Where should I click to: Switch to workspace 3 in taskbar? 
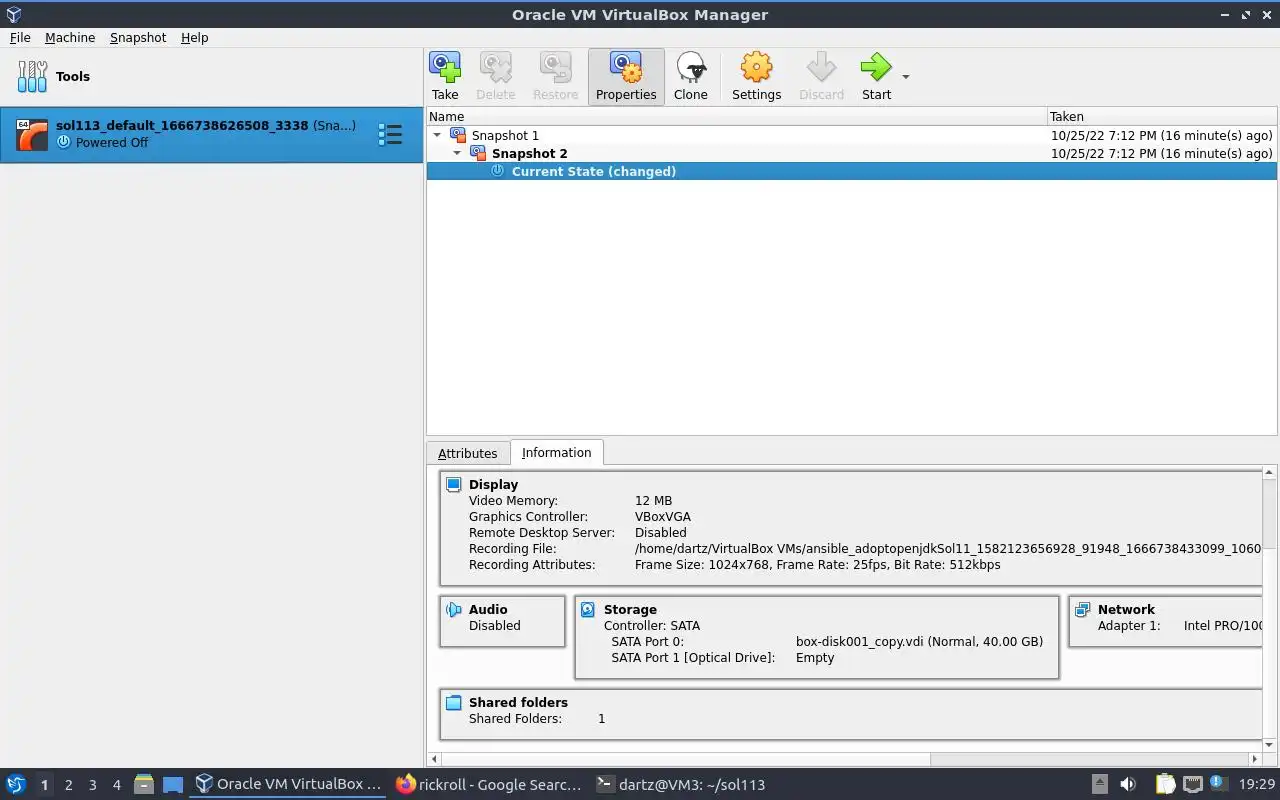tap(92, 785)
